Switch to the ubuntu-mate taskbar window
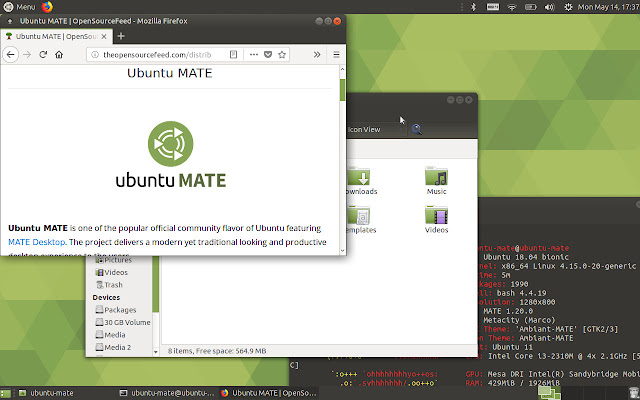Image resolution: width=640 pixels, height=400 pixels. [x=46, y=393]
